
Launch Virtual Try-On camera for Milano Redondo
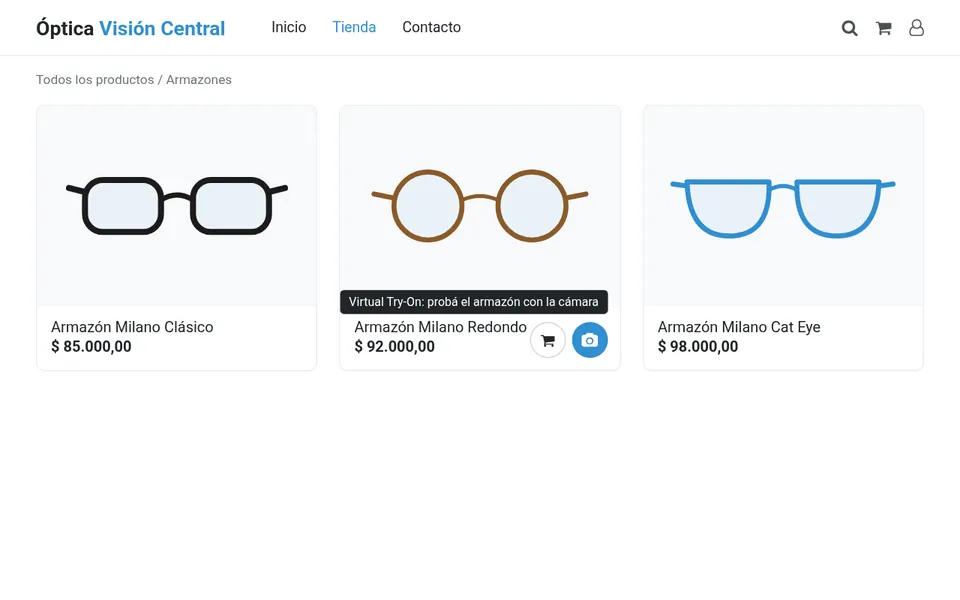pyautogui.click(x=590, y=340)
